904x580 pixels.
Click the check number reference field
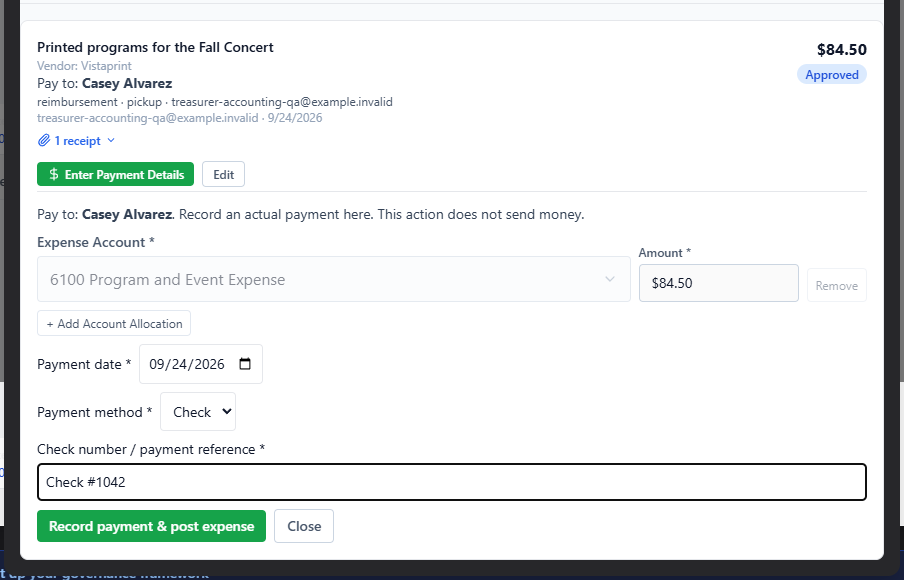coord(451,482)
